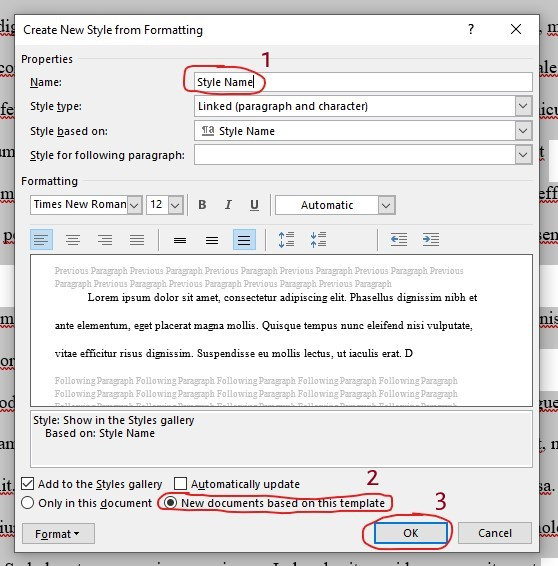
Task: Increase indent icon
Action: [x=431, y=239]
